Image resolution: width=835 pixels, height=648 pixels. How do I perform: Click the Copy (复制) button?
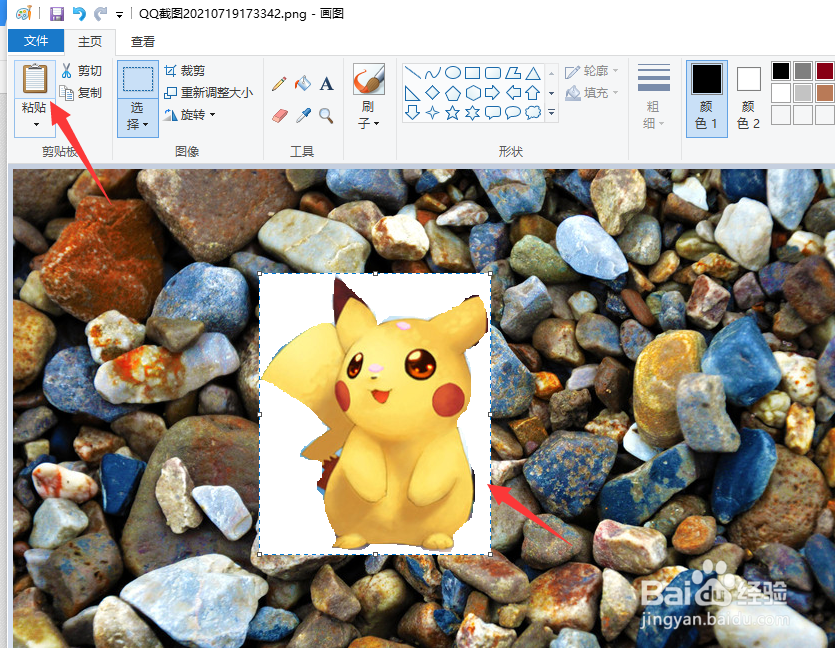click(x=81, y=93)
